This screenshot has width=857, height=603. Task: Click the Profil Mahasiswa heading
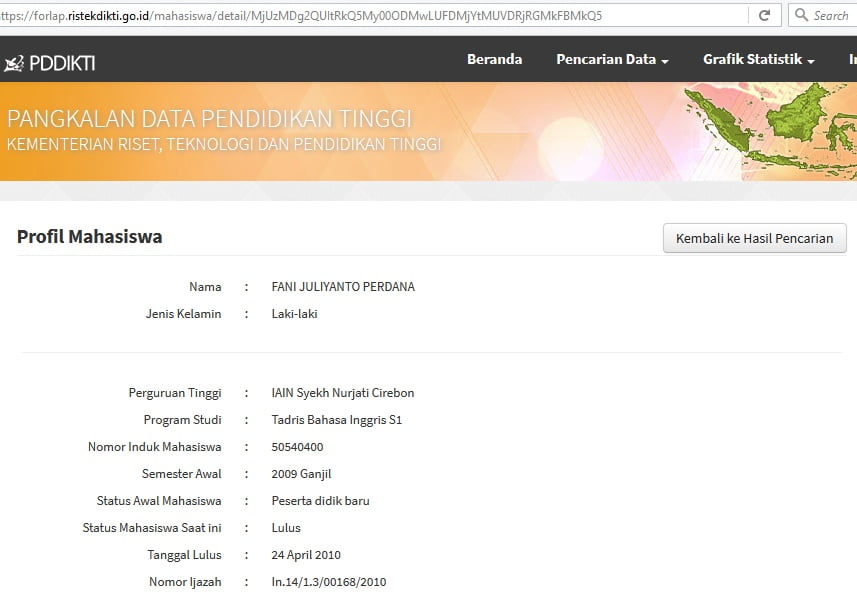pyautogui.click(x=89, y=237)
